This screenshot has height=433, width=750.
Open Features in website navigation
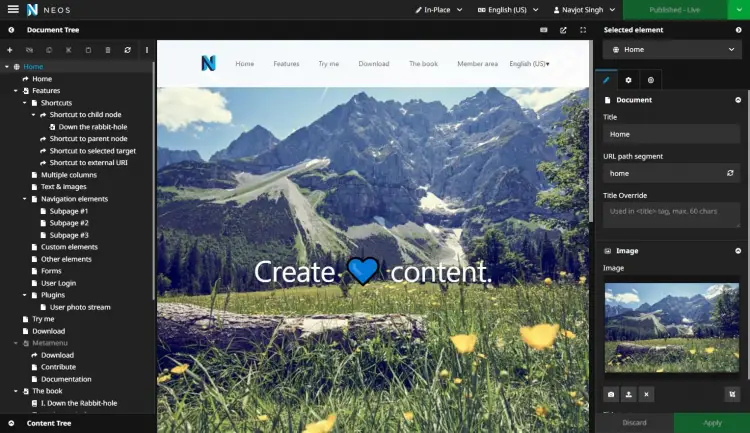pos(286,64)
